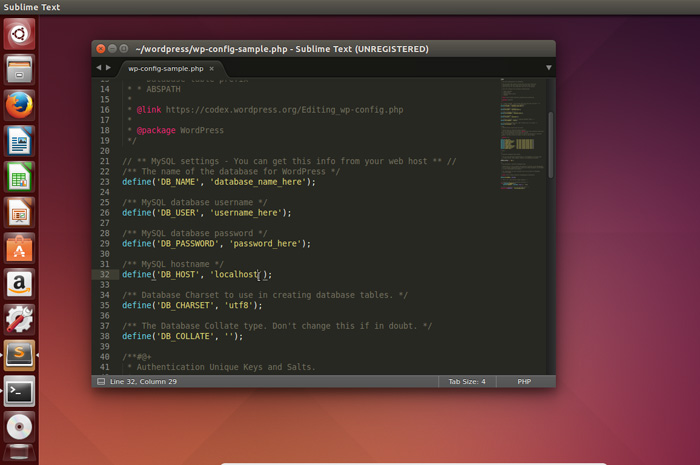Close the wp-config-sample.php tab
This screenshot has height=465, width=700.
[x=212, y=68]
